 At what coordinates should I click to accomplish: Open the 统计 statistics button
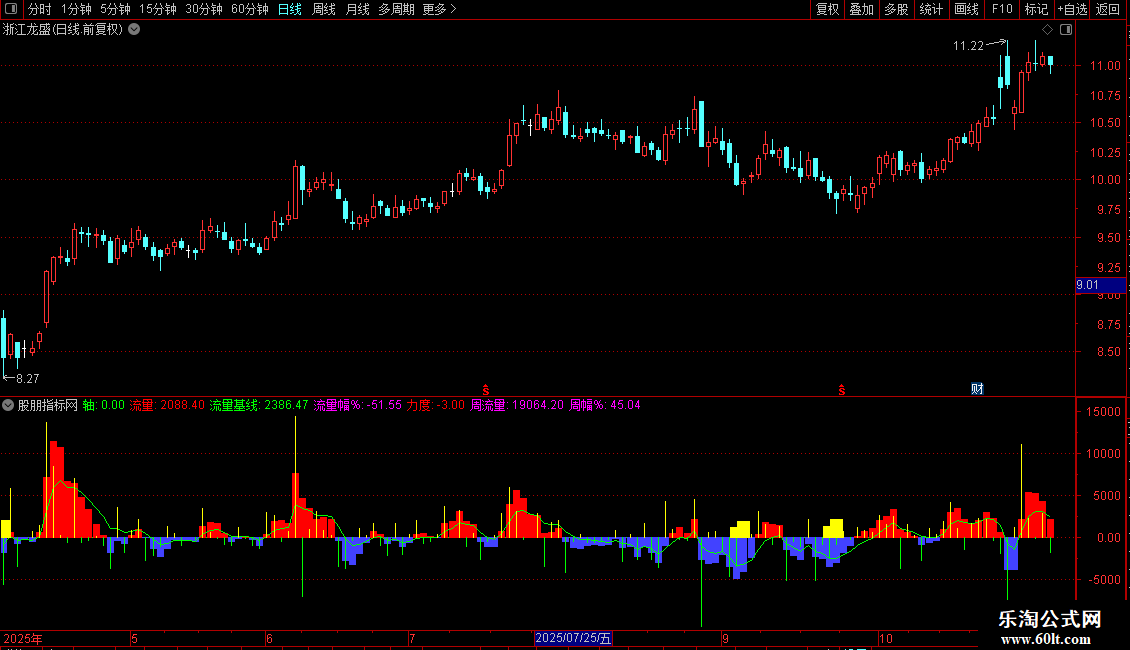pyautogui.click(x=931, y=9)
